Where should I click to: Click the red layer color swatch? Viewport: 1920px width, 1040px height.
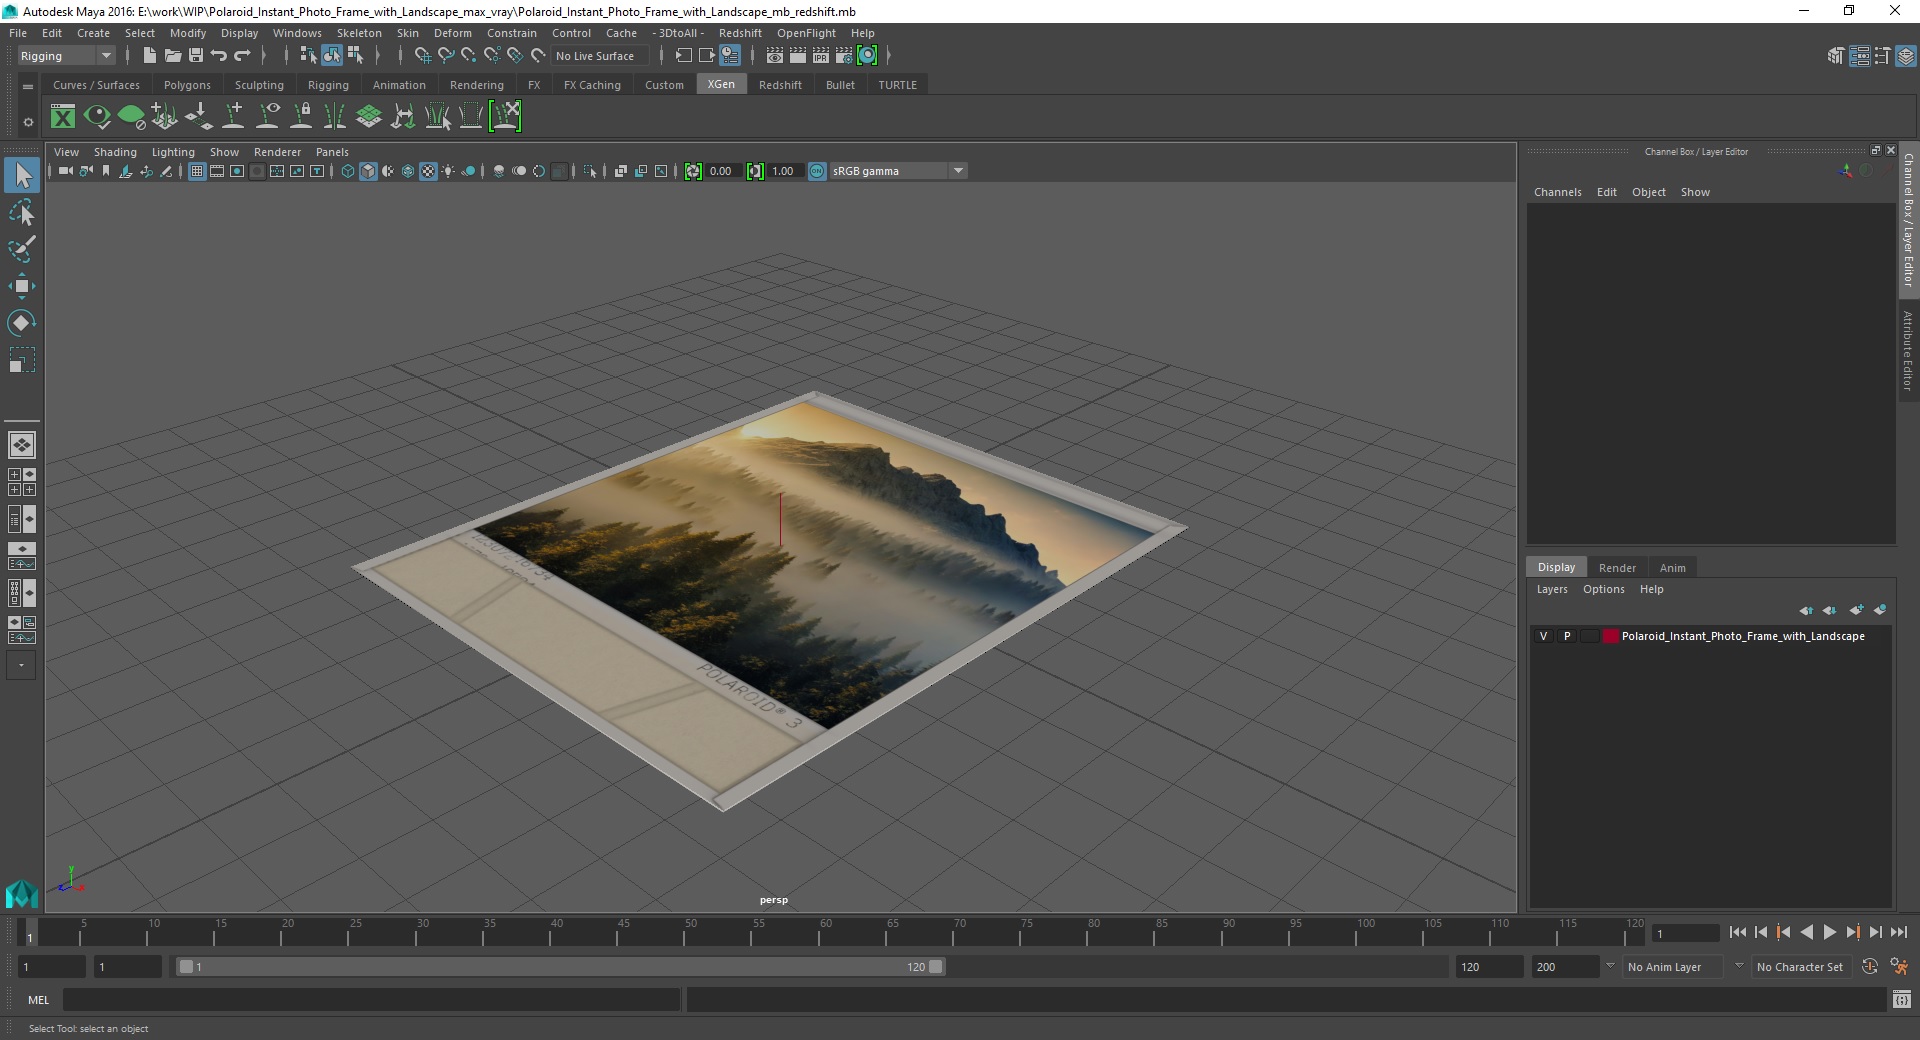pos(1610,636)
